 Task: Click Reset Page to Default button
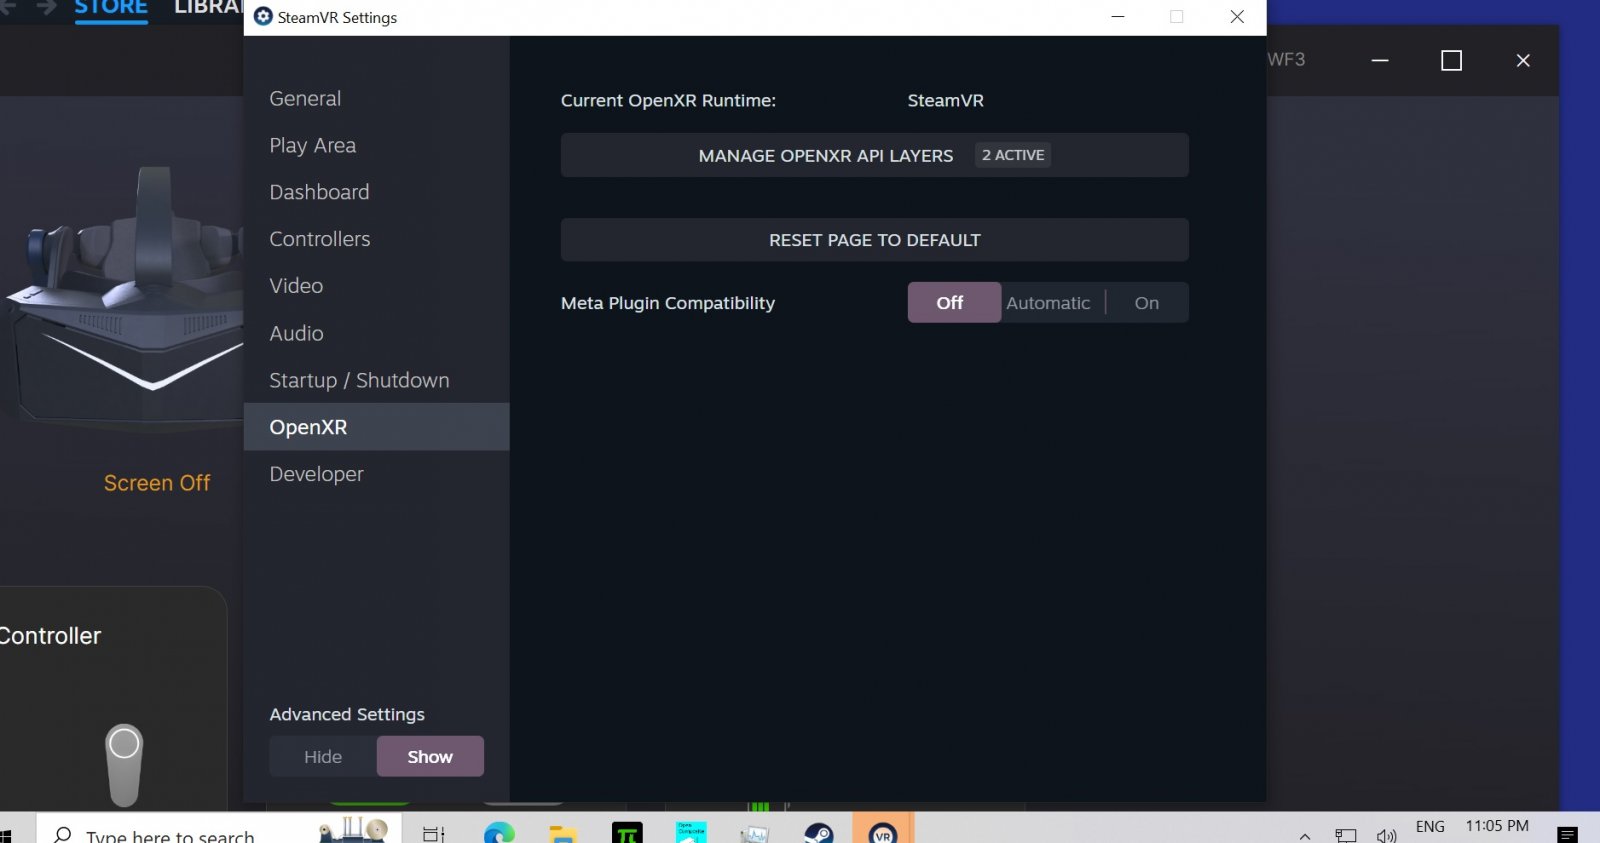(874, 240)
